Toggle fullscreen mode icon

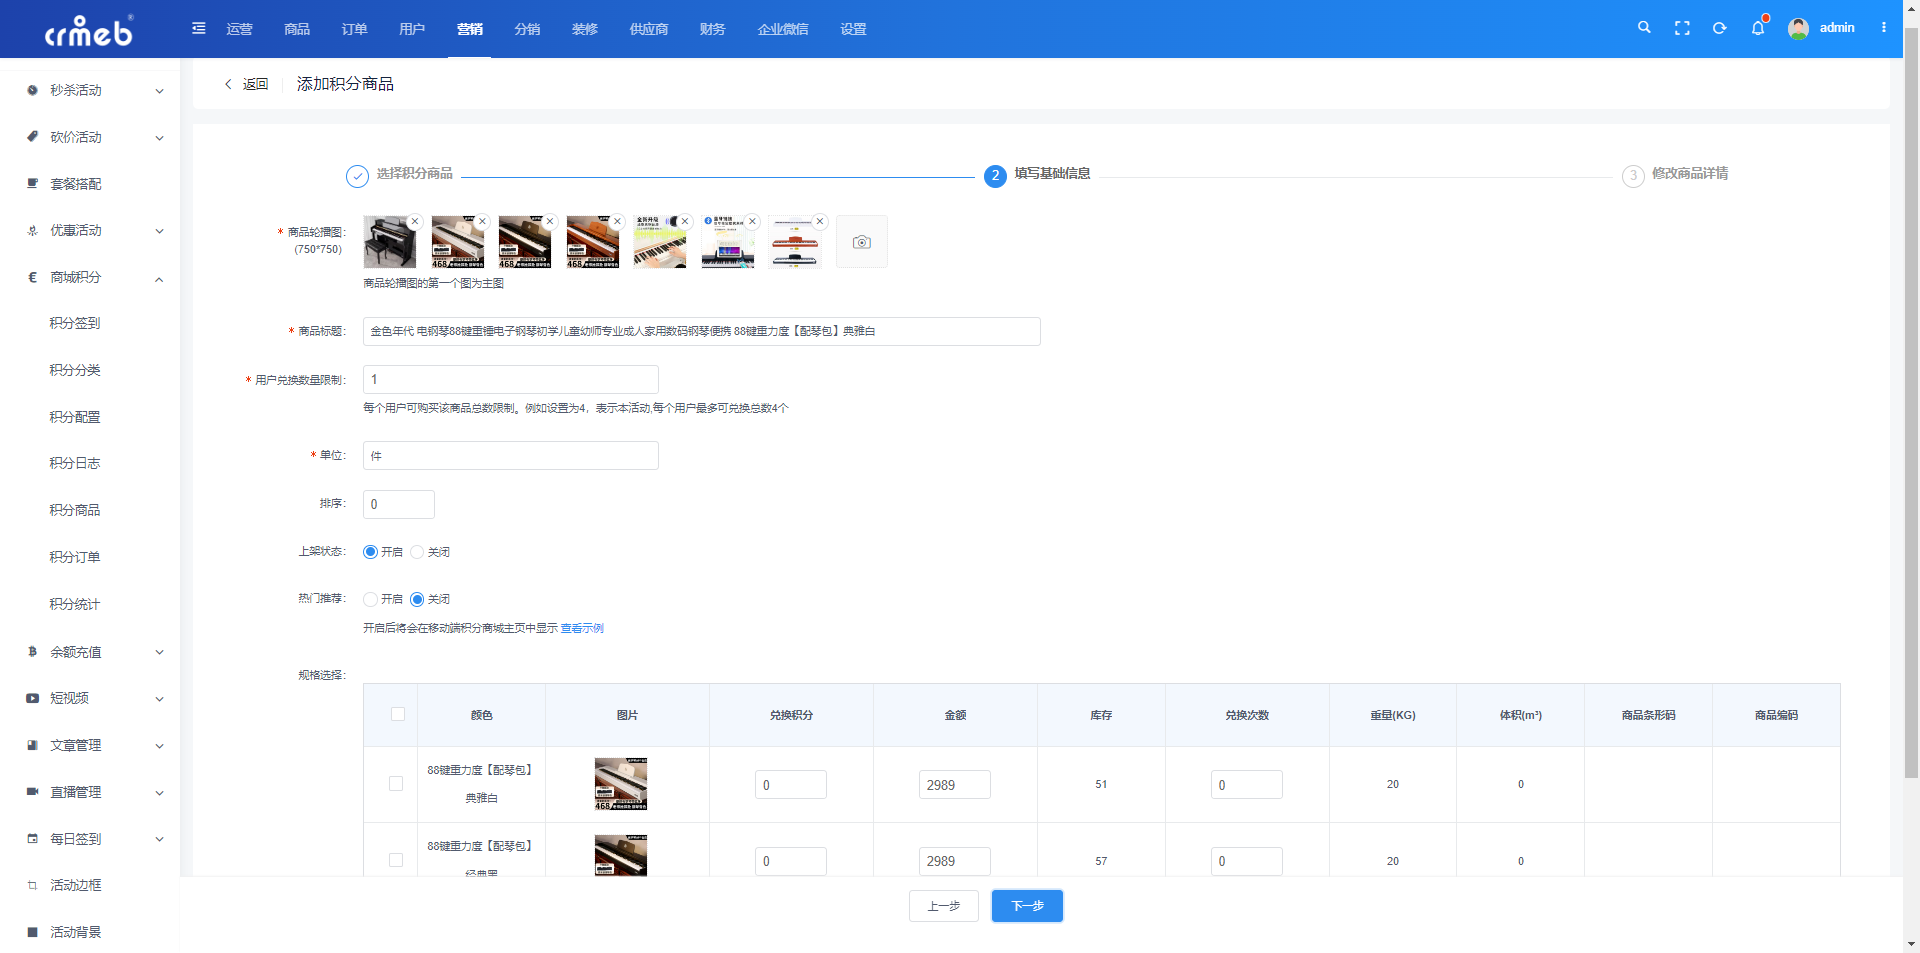(1682, 28)
